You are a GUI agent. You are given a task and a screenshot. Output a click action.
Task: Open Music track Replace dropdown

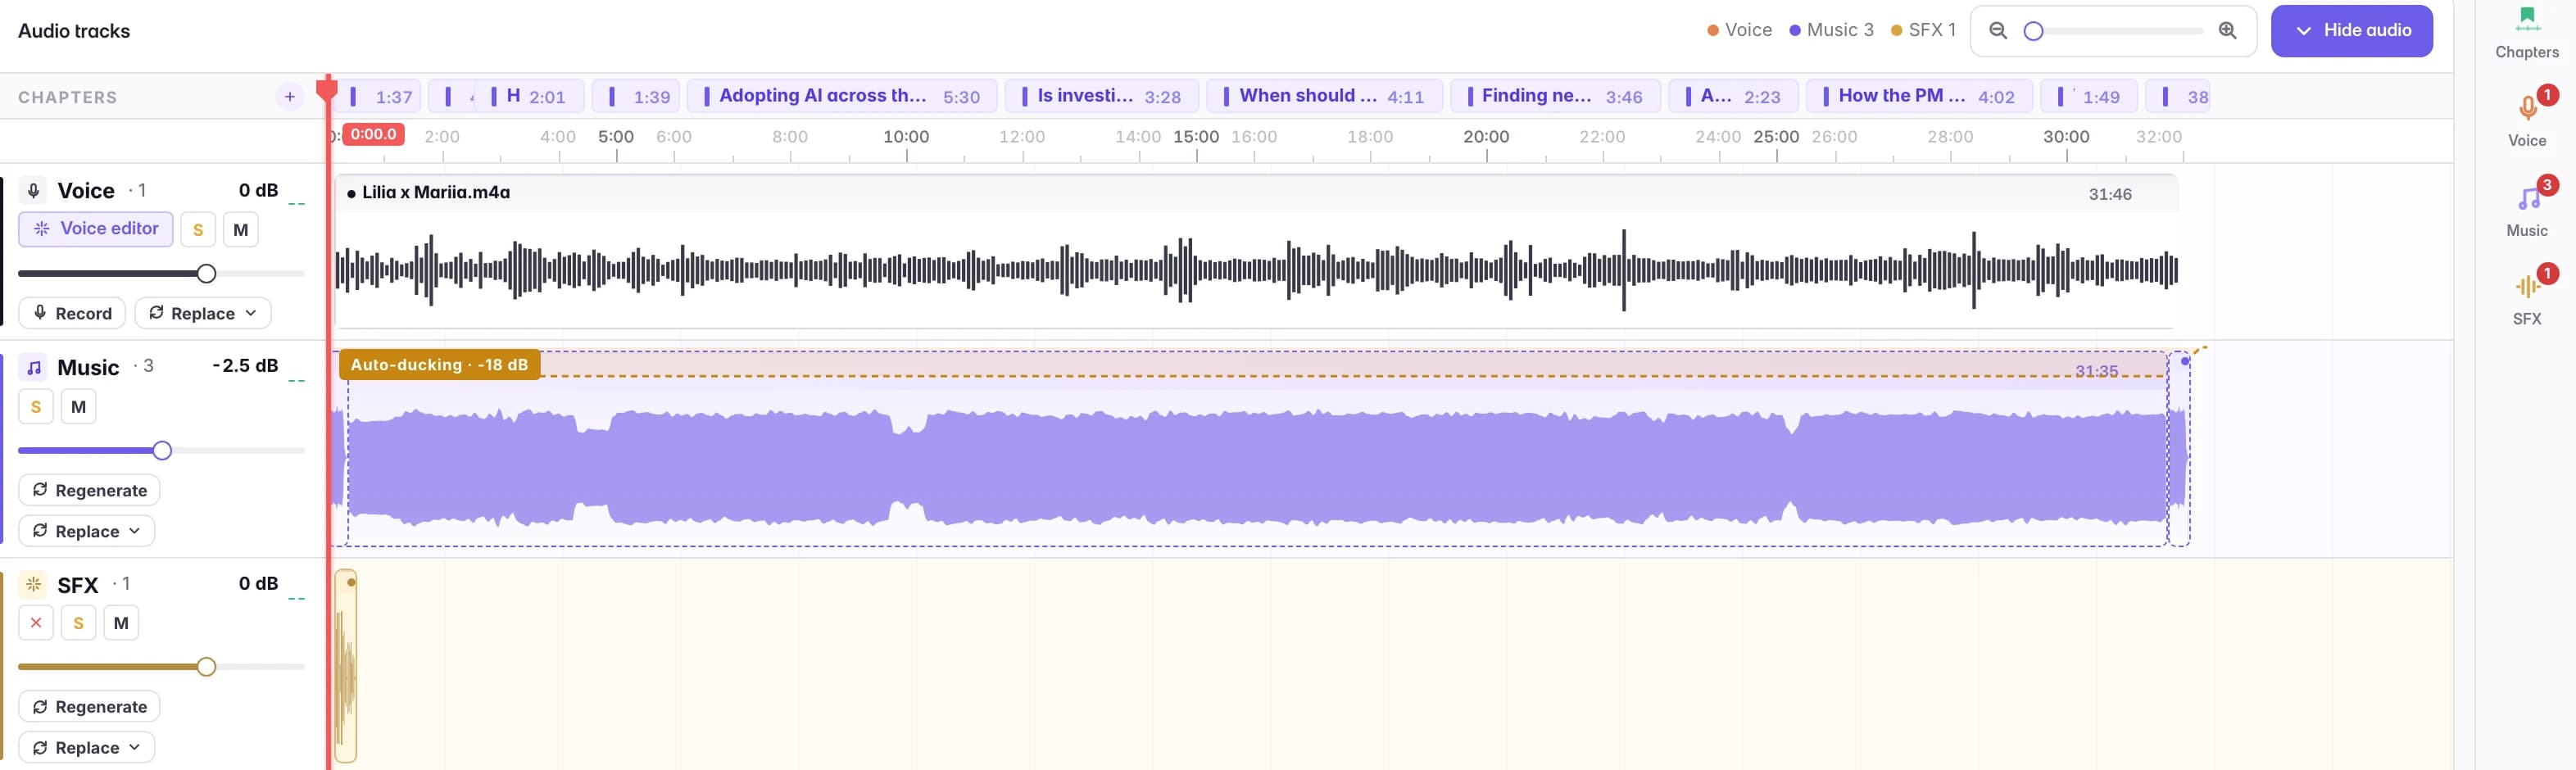87,531
